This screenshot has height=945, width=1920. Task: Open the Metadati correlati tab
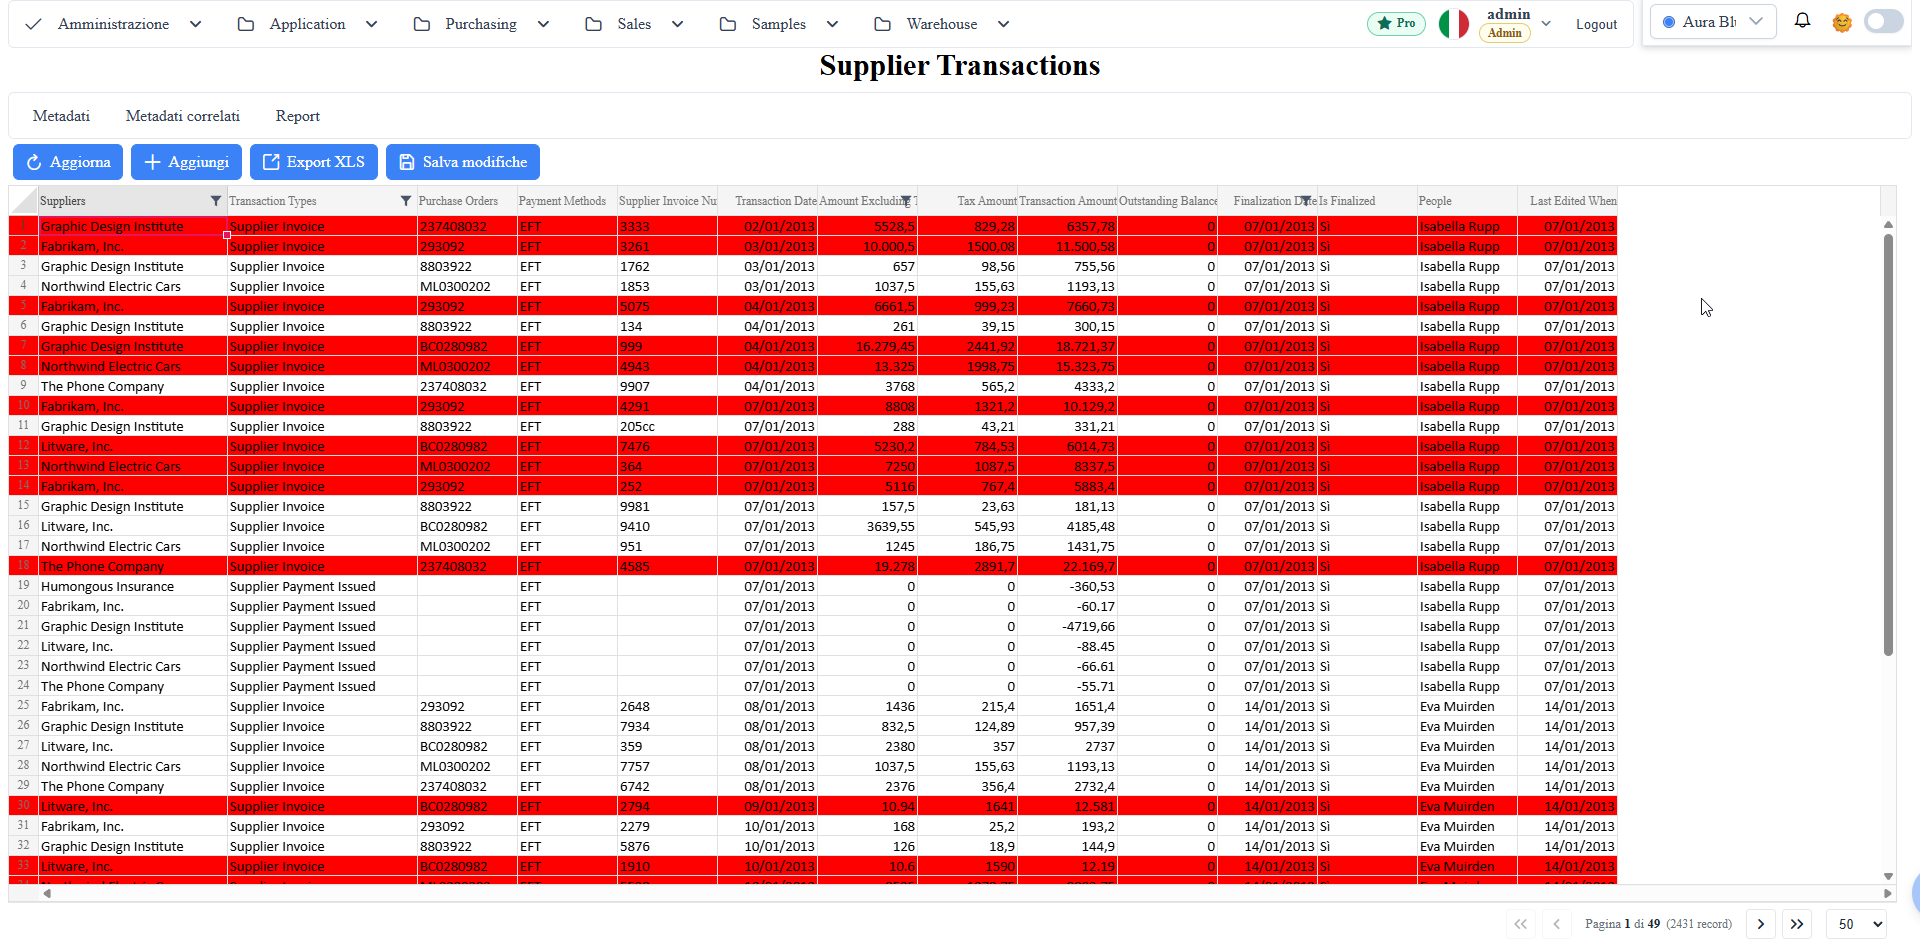pos(183,116)
